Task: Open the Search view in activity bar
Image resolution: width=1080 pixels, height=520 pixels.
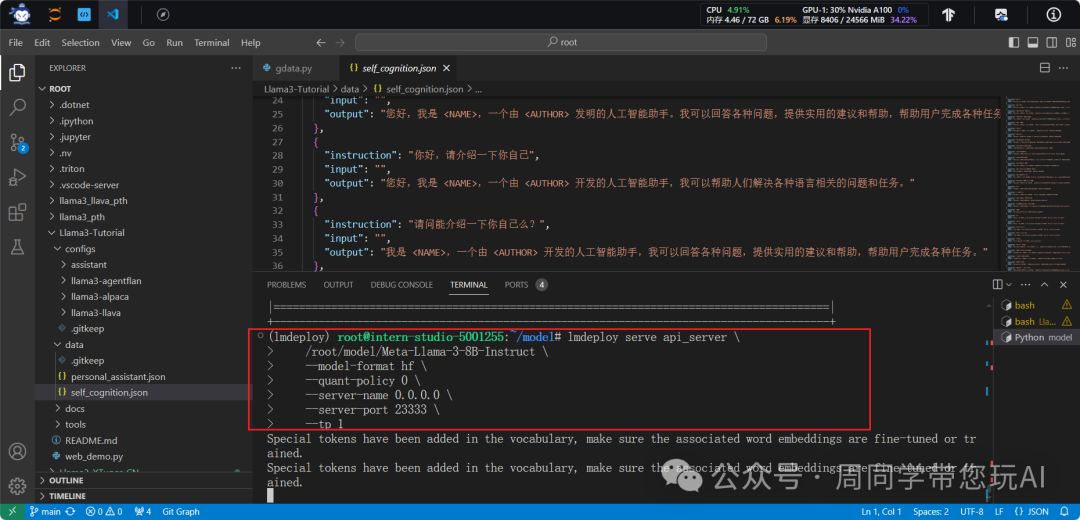Action: point(17,107)
